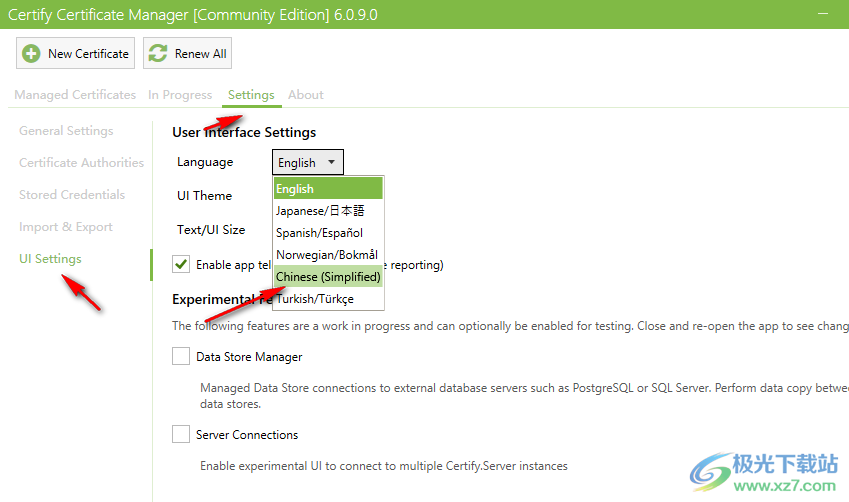Click the window title text Certify Certificate Manager
This screenshot has width=849, height=502.
pyautogui.click(x=193, y=15)
